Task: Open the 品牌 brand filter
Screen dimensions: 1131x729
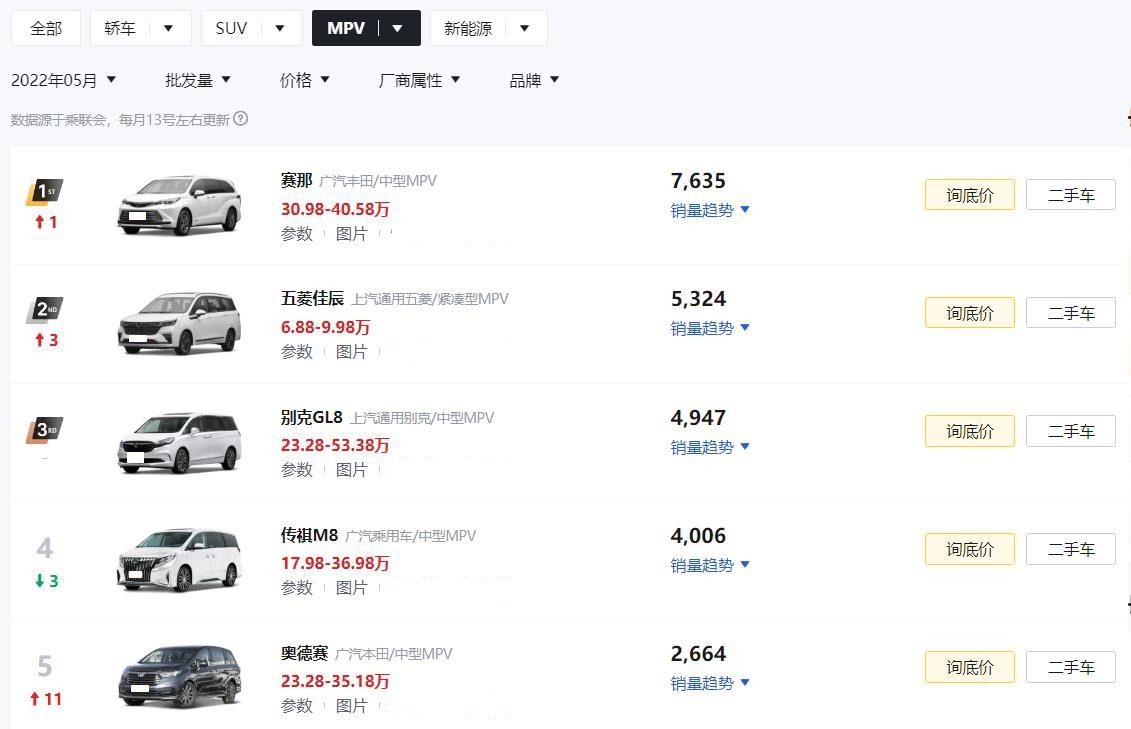Action: pyautogui.click(x=534, y=80)
